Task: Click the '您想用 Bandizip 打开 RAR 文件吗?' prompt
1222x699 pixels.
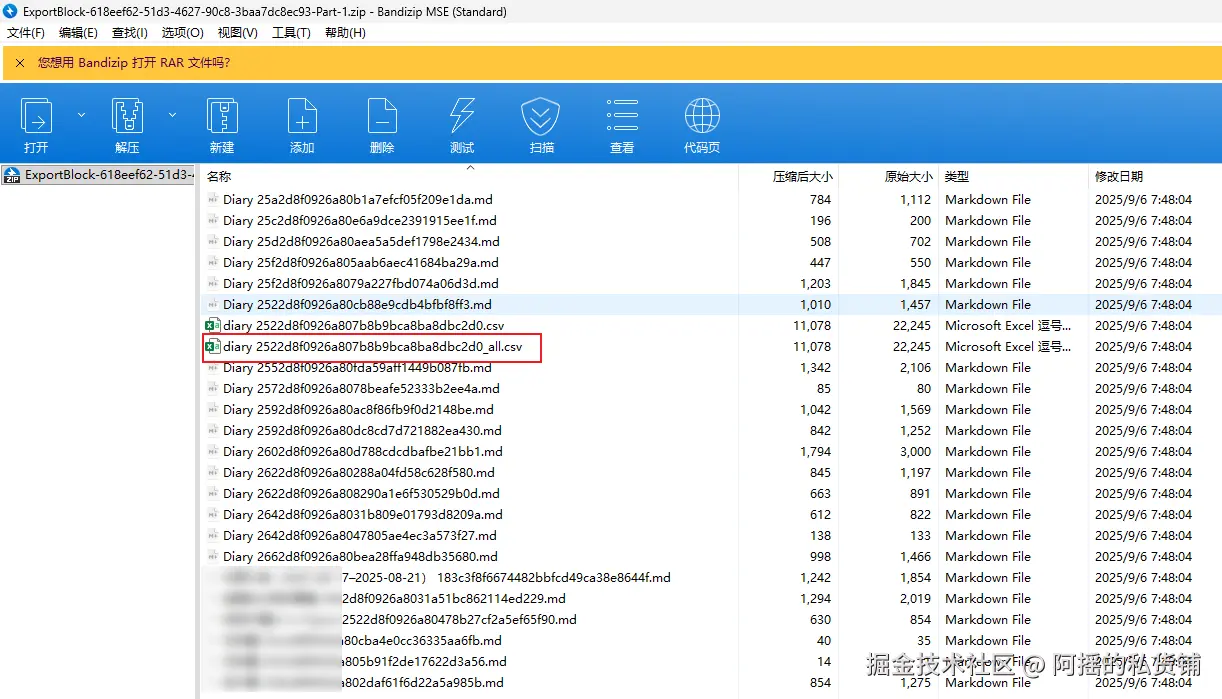Action: (134, 62)
